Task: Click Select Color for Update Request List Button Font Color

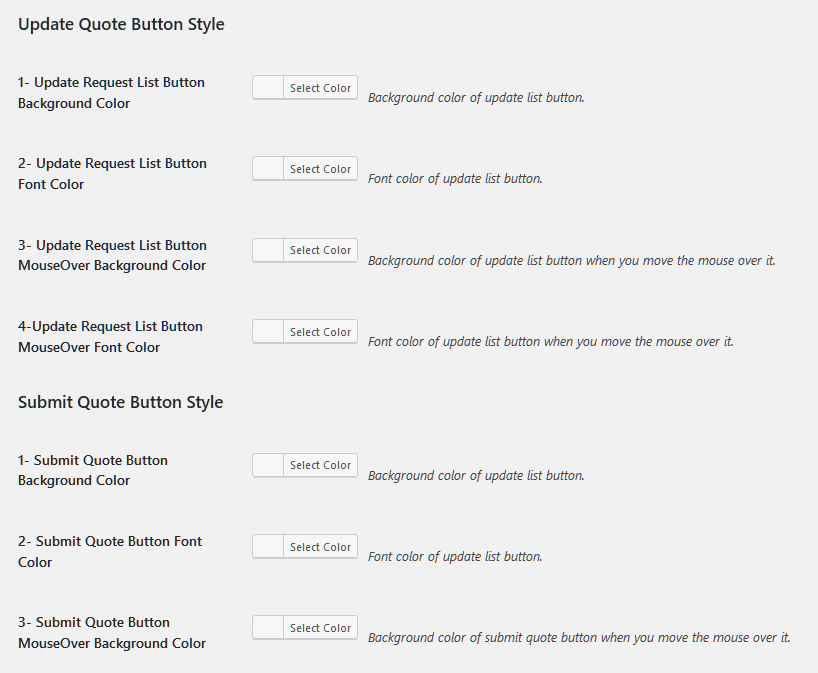Action: click(320, 169)
